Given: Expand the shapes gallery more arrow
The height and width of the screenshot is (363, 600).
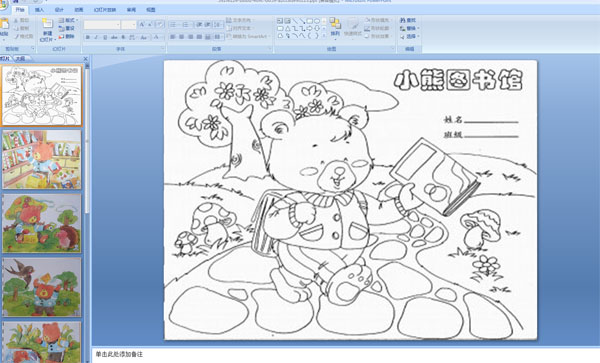Looking at the screenshot, I should click(324, 36).
